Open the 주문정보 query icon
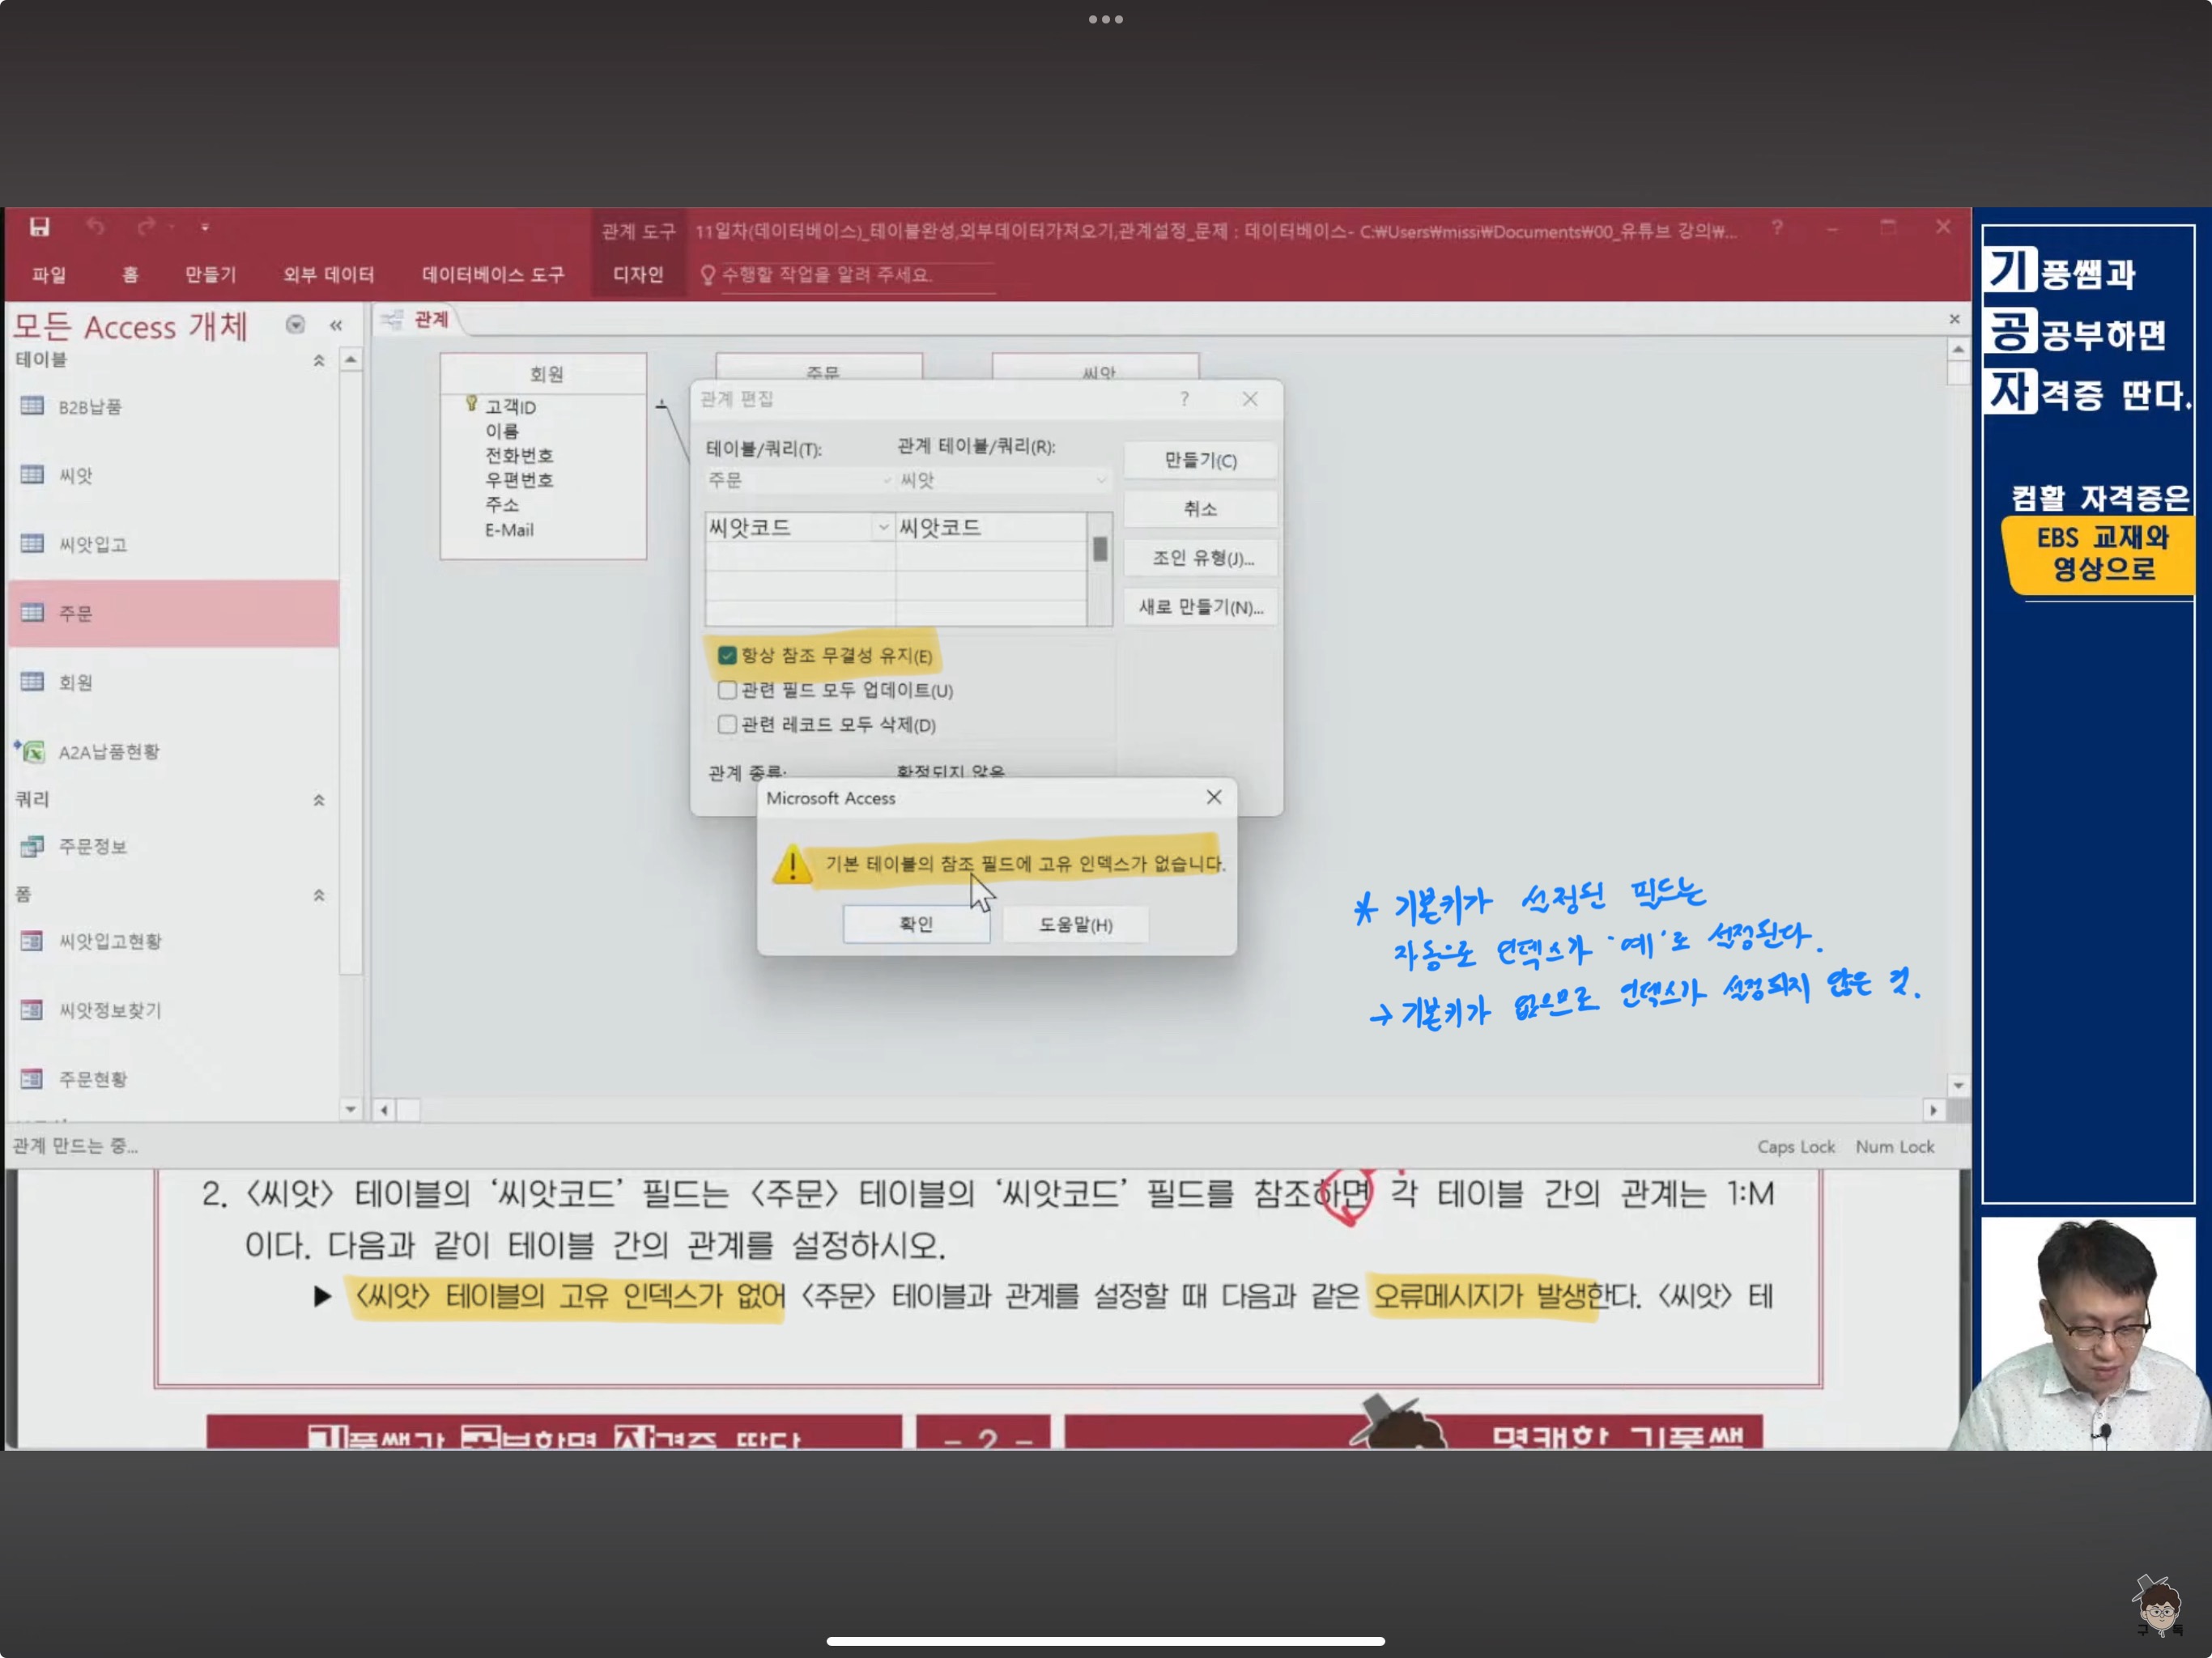The image size is (2212, 1658). click(32, 847)
